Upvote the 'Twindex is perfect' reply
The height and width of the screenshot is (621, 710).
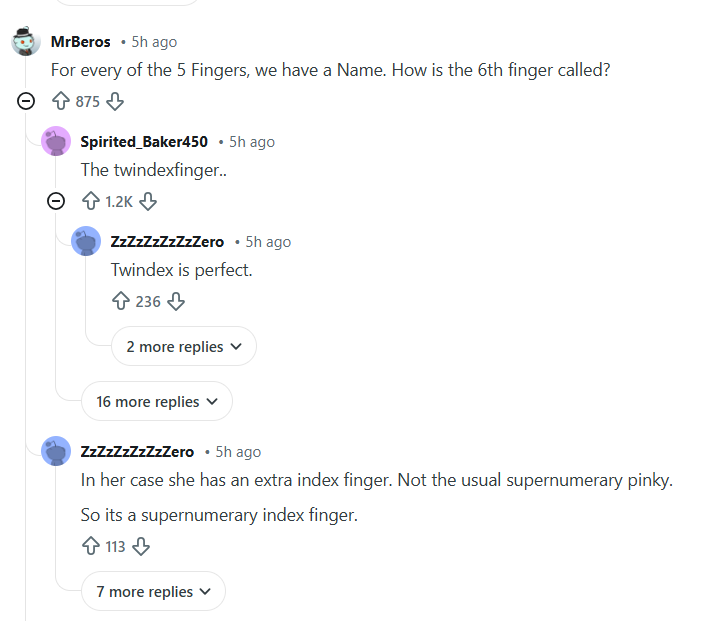pyautogui.click(x=121, y=301)
